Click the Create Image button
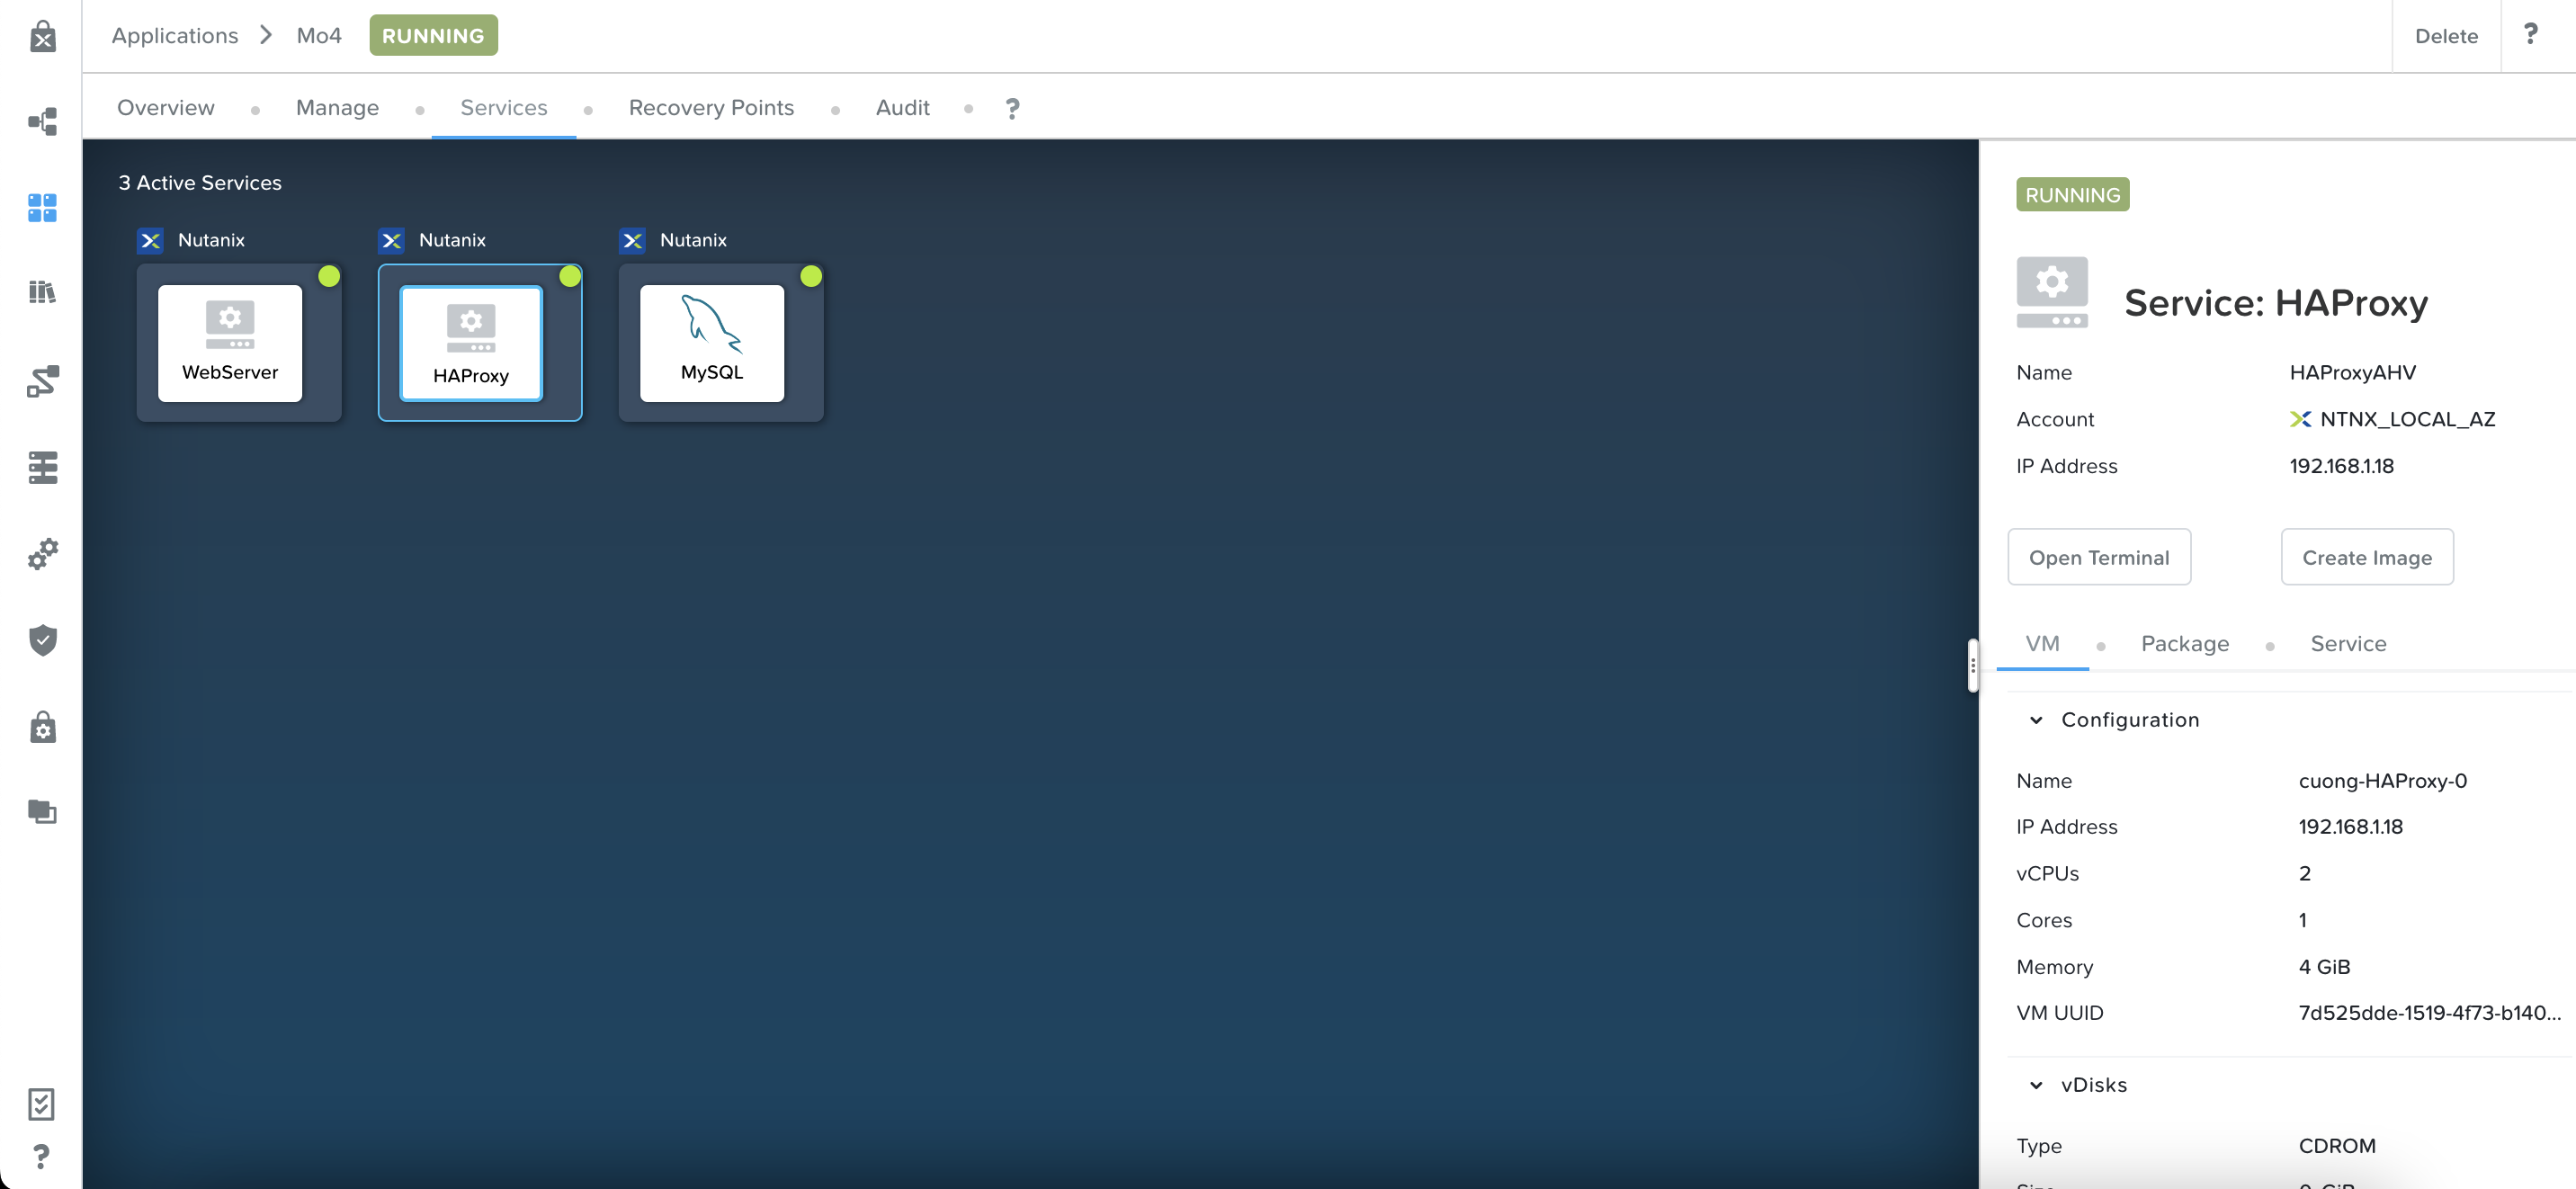The height and width of the screenshot is (1189, 2576). (x=2366, y=557)
